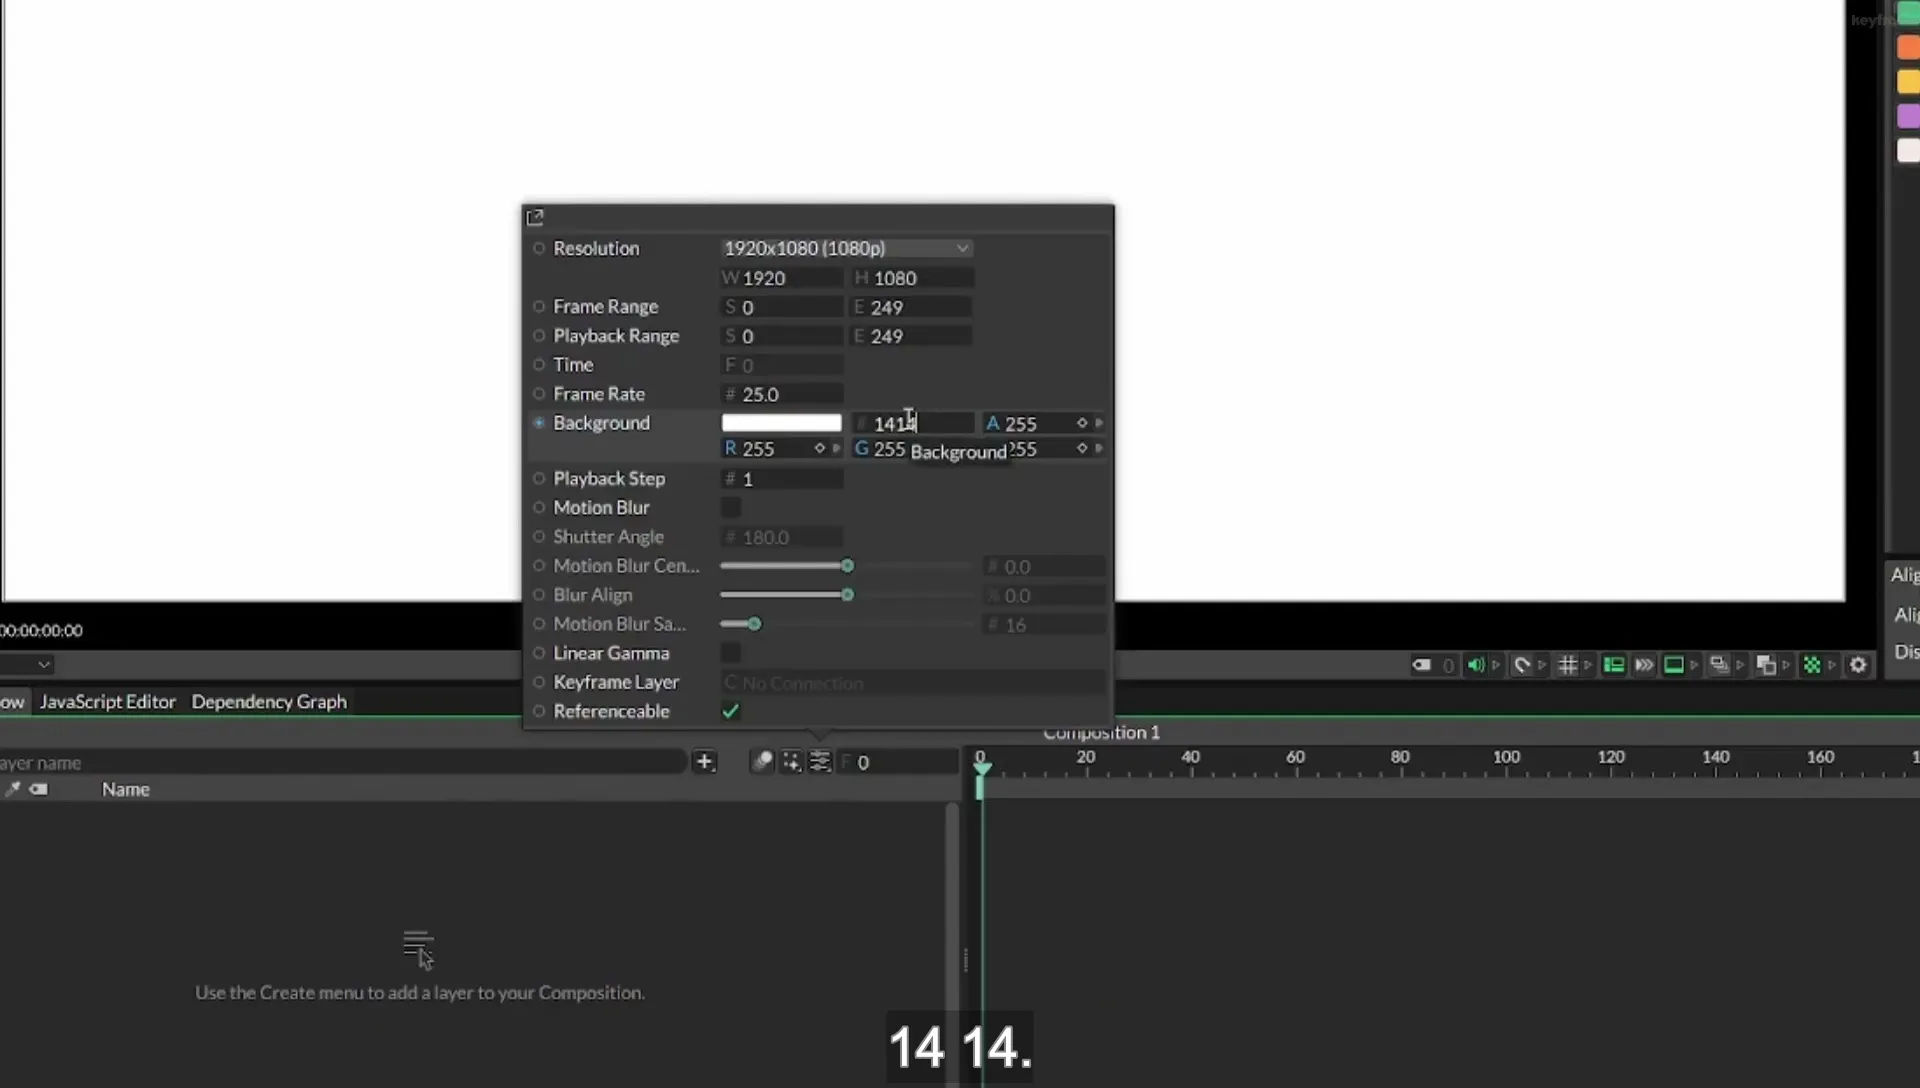Click the highlighted Background attribute circle
This screenshot has height=1088, width=1920.
[x=539, y=423]
